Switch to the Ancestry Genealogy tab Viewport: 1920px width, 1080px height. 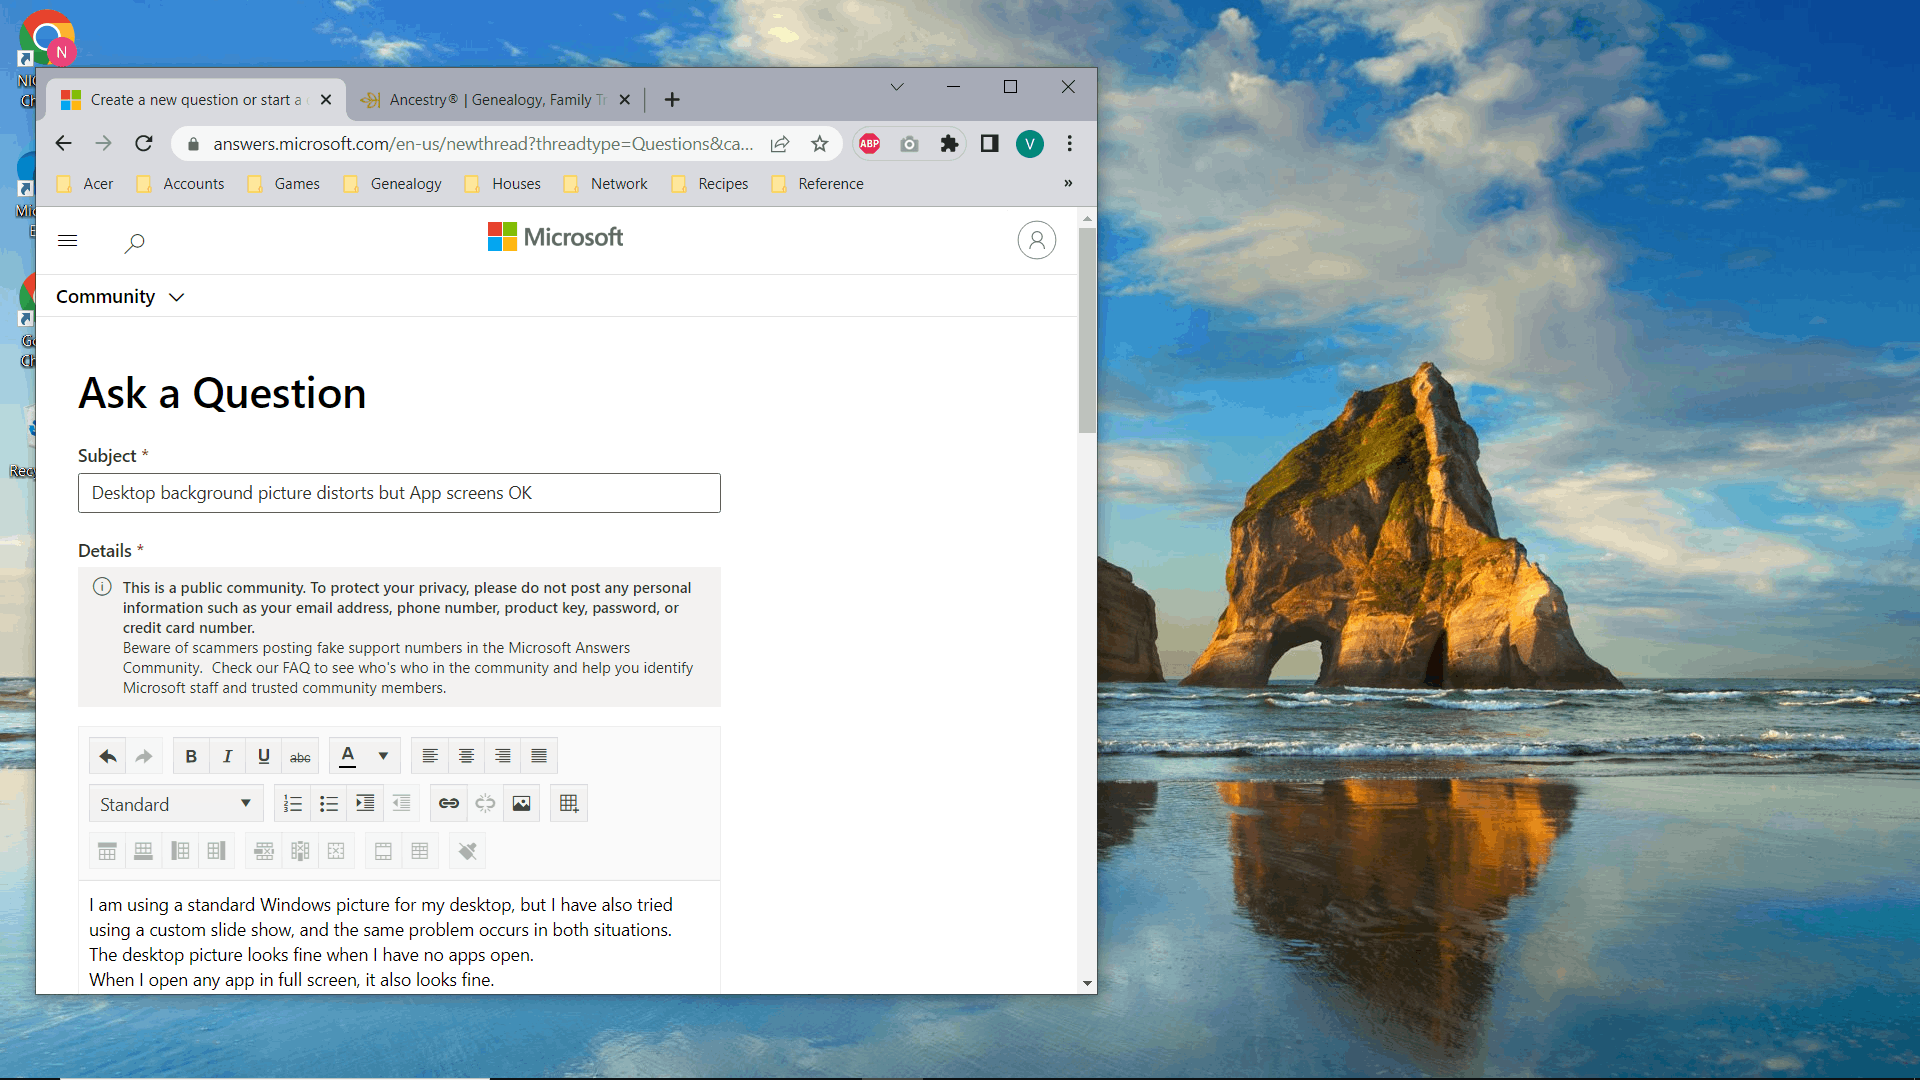tap(495, 100)
